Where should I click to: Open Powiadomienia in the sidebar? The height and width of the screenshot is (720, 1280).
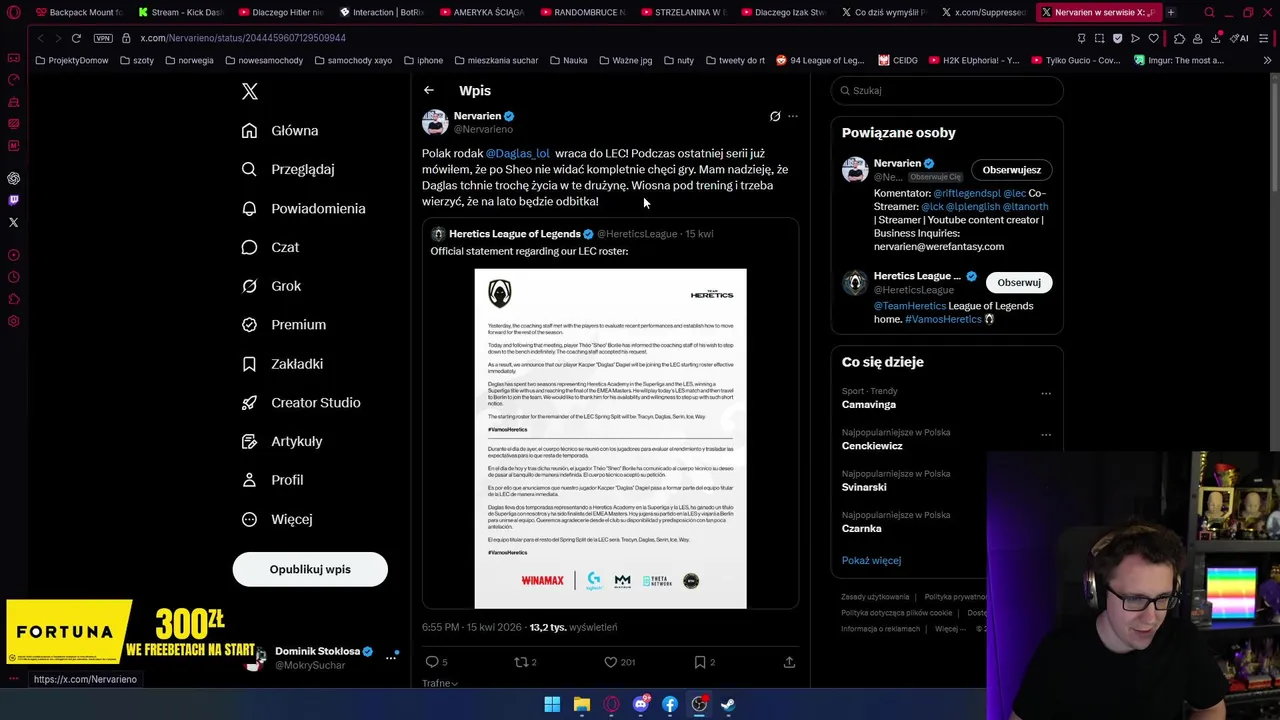pos(305,209)
